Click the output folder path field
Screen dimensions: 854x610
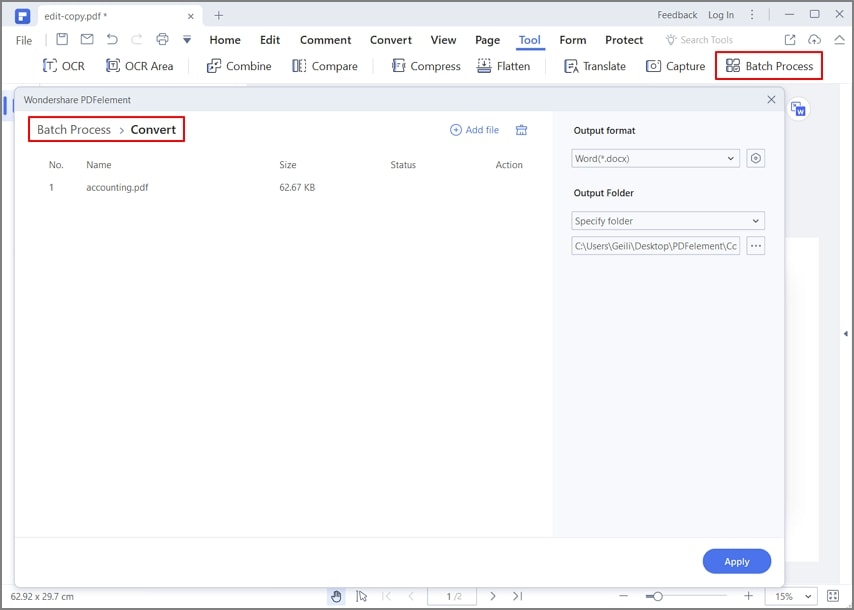click(x=655, y=246)
